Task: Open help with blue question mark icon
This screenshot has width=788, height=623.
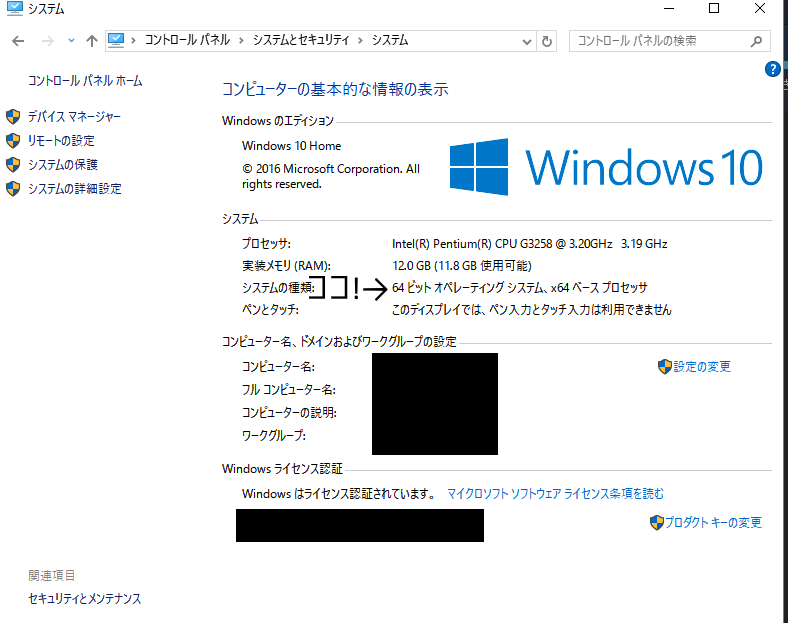Action: pos(772,69)
